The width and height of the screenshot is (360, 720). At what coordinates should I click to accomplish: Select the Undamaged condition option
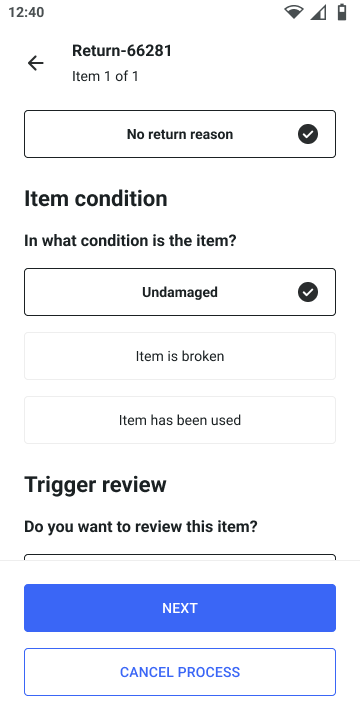click(180, 292)
